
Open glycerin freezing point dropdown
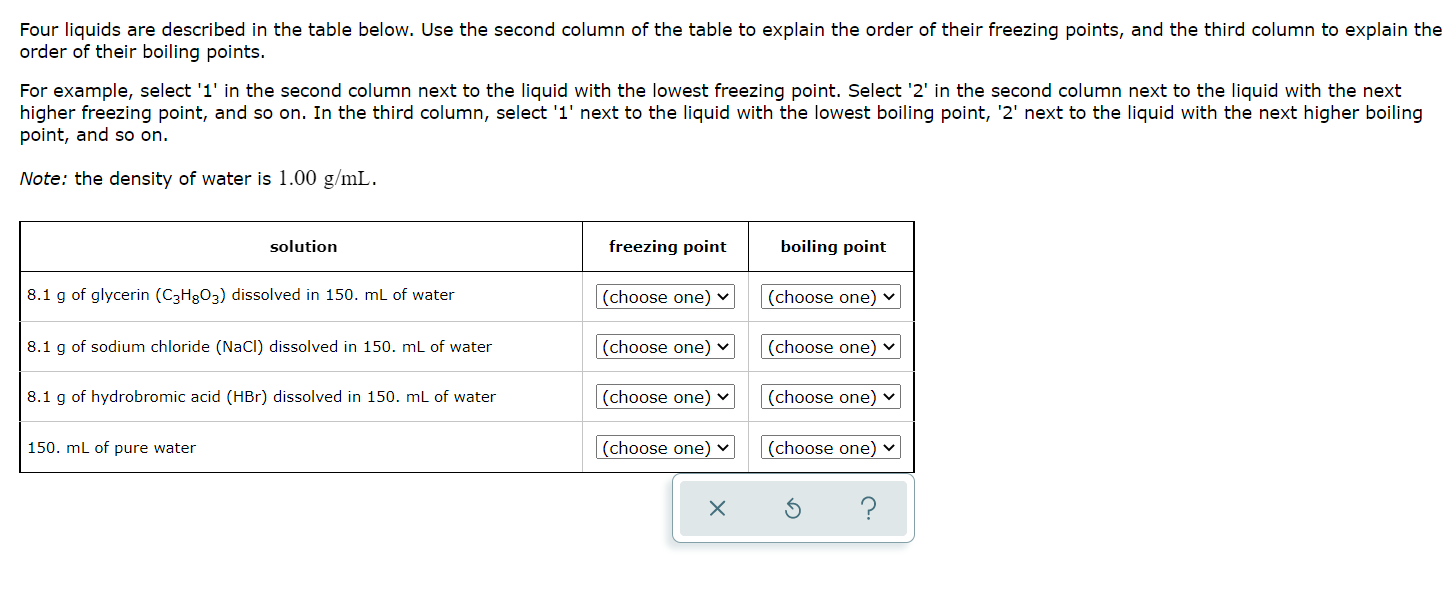click(x=666, y=297)
